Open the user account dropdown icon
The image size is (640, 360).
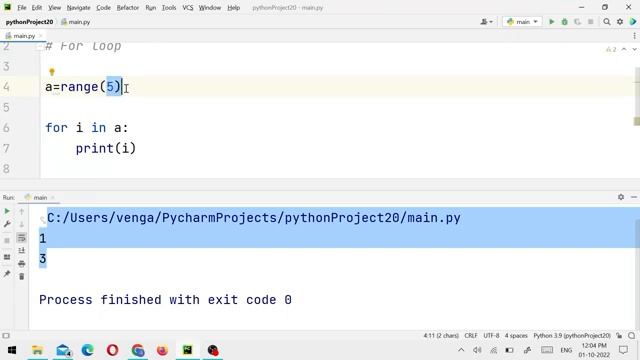click(x=487, y=22)
